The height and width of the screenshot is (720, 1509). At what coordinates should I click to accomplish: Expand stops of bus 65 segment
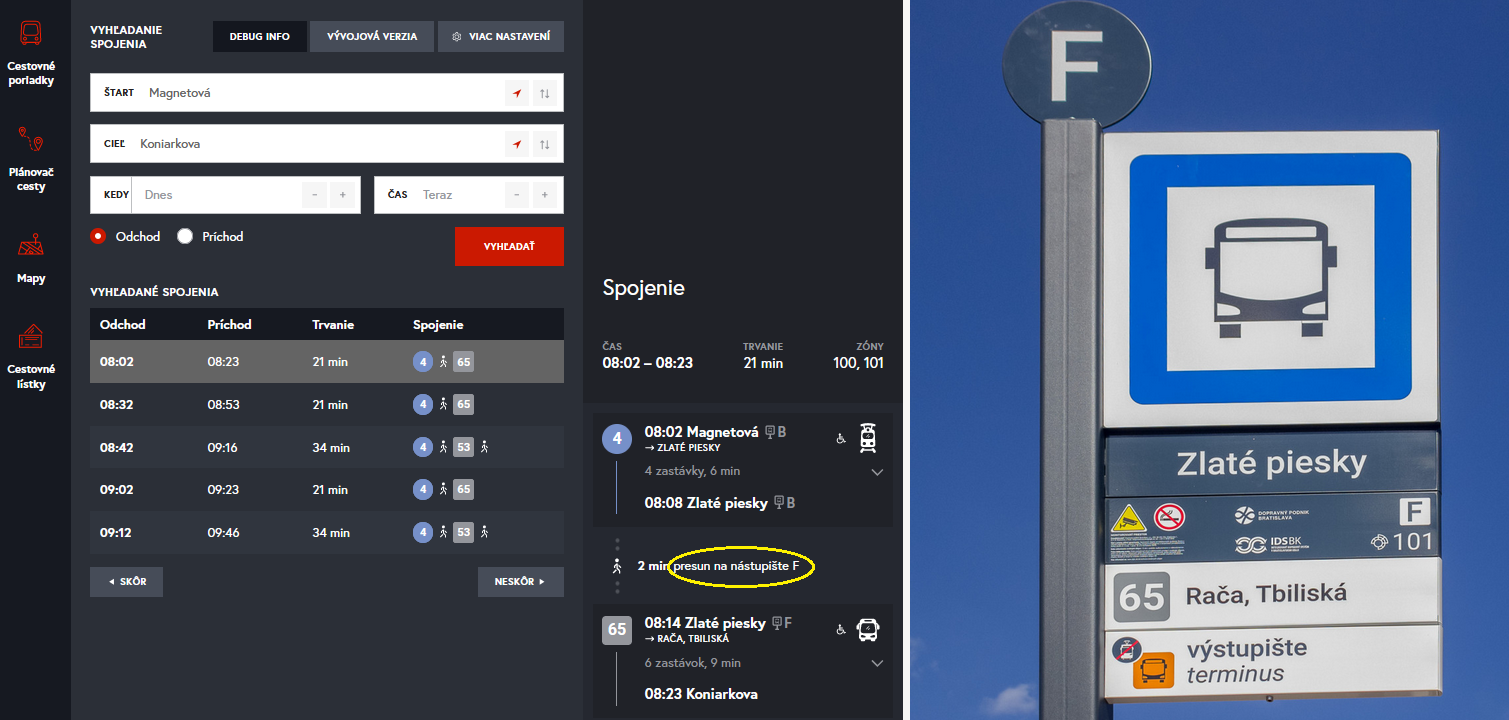878,663
